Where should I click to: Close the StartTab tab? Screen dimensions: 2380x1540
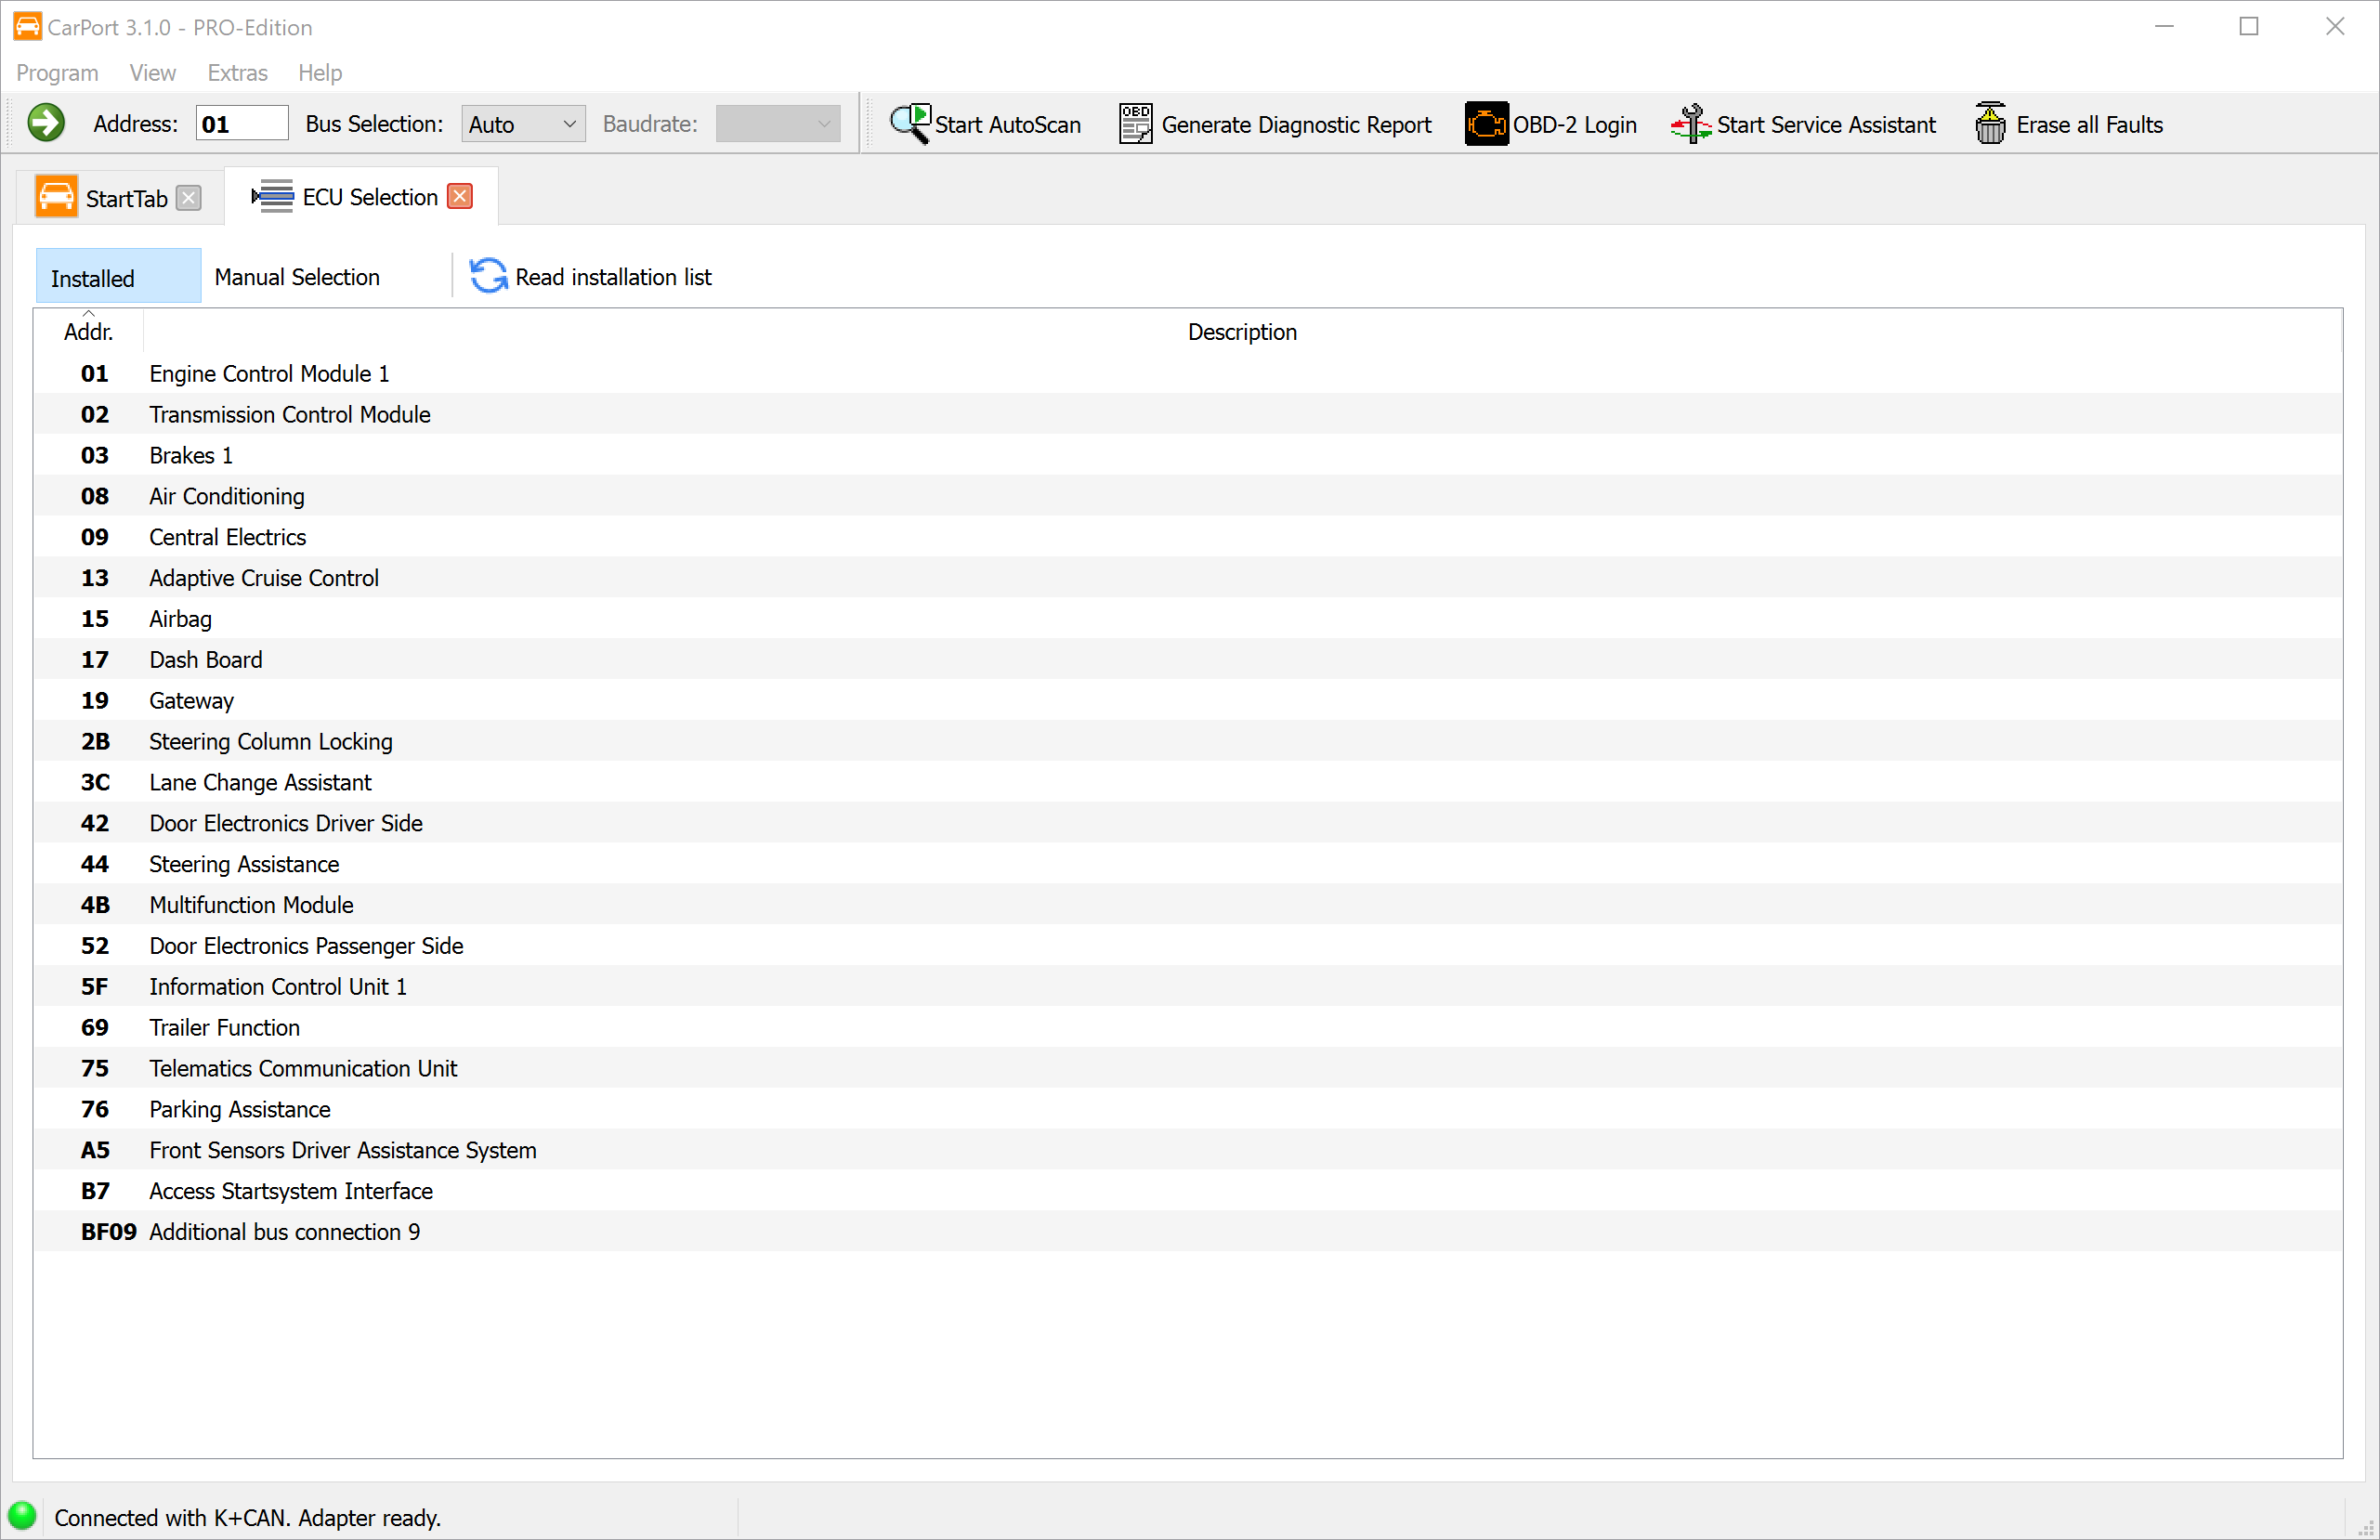188,197
